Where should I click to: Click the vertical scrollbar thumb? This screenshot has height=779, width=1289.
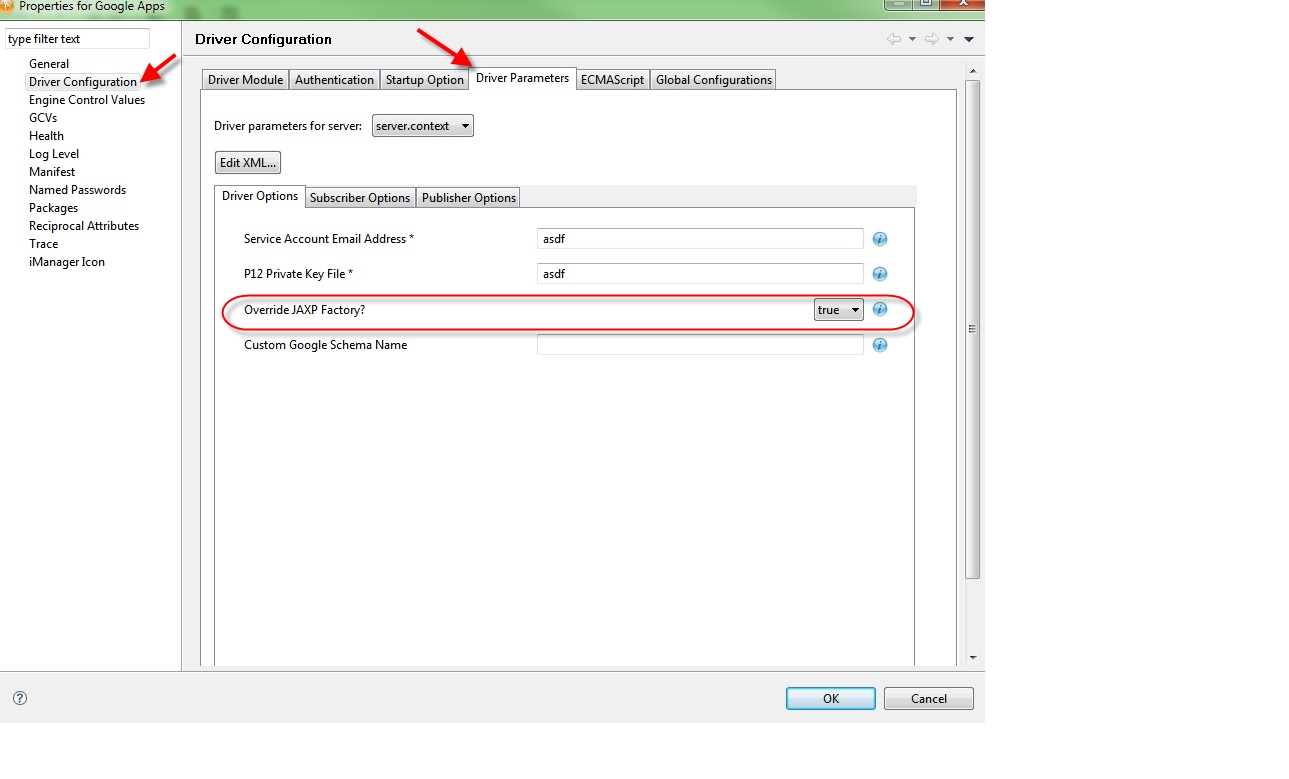pyautogui.click(x=973, y=329)
